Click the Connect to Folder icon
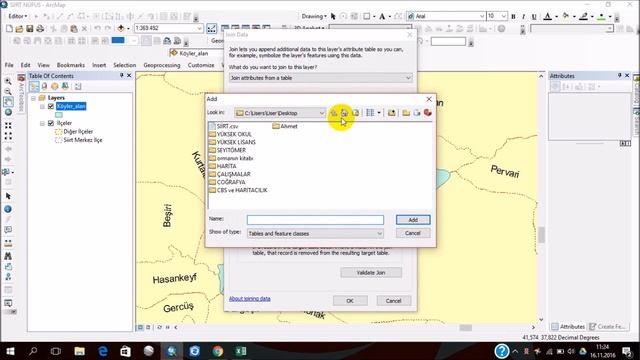640x360 pixels. click(x=391, y=113)
